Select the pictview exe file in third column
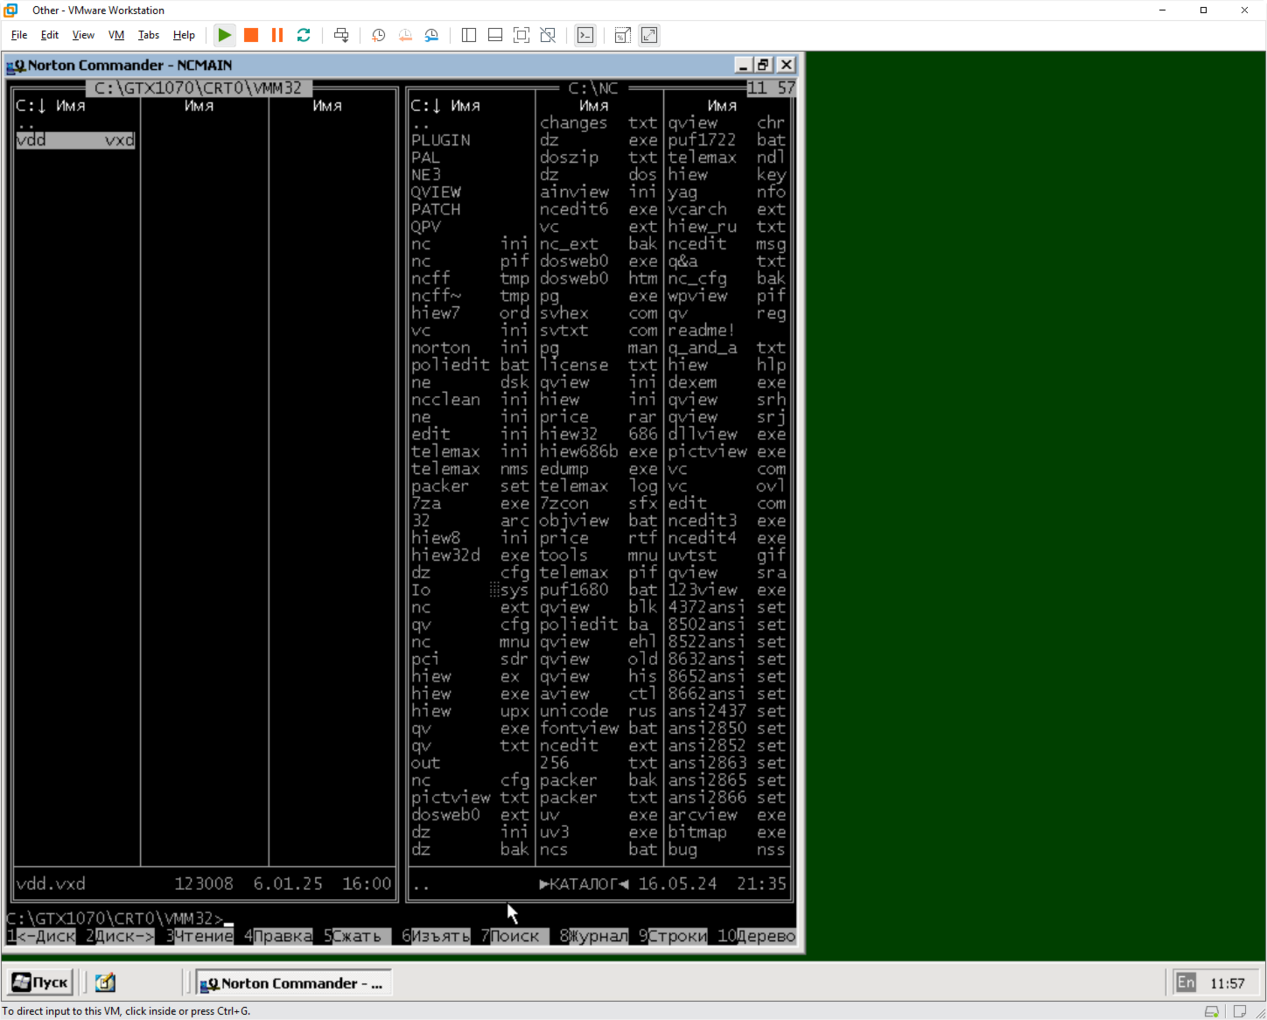Image resolution: width=1267 pixels, height=1020 pixels. pyautogui.click(x=727, y=451)
